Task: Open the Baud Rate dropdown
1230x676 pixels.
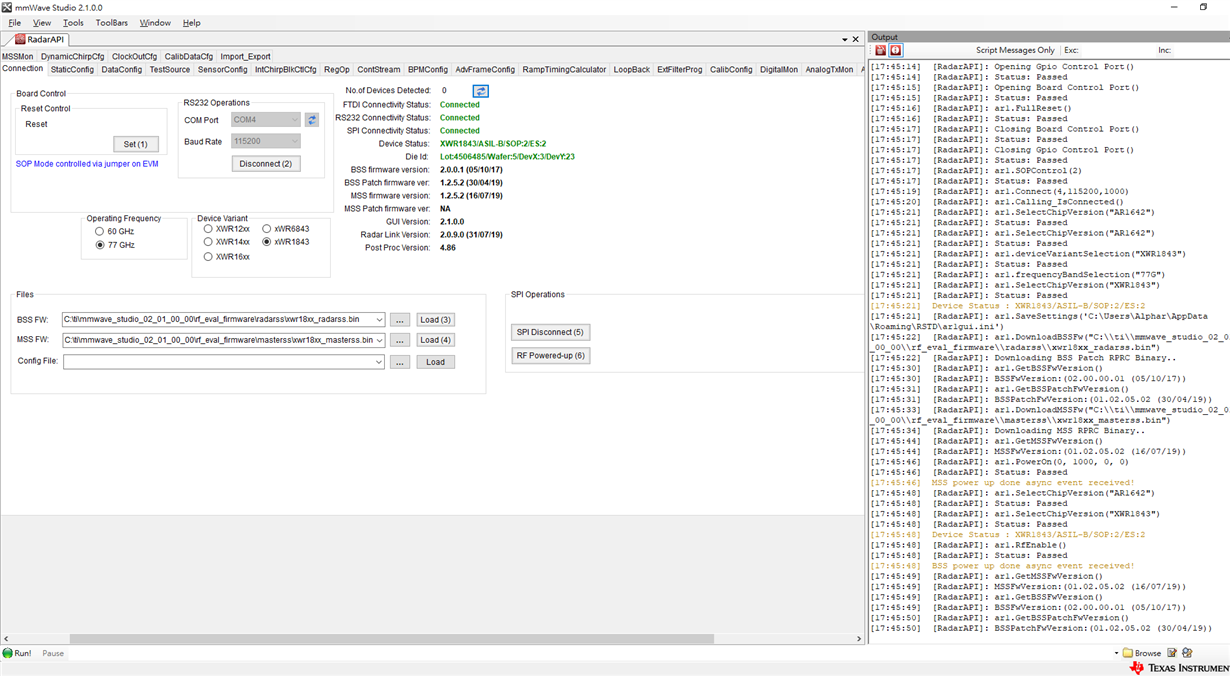Action: [x=294, y=142]
